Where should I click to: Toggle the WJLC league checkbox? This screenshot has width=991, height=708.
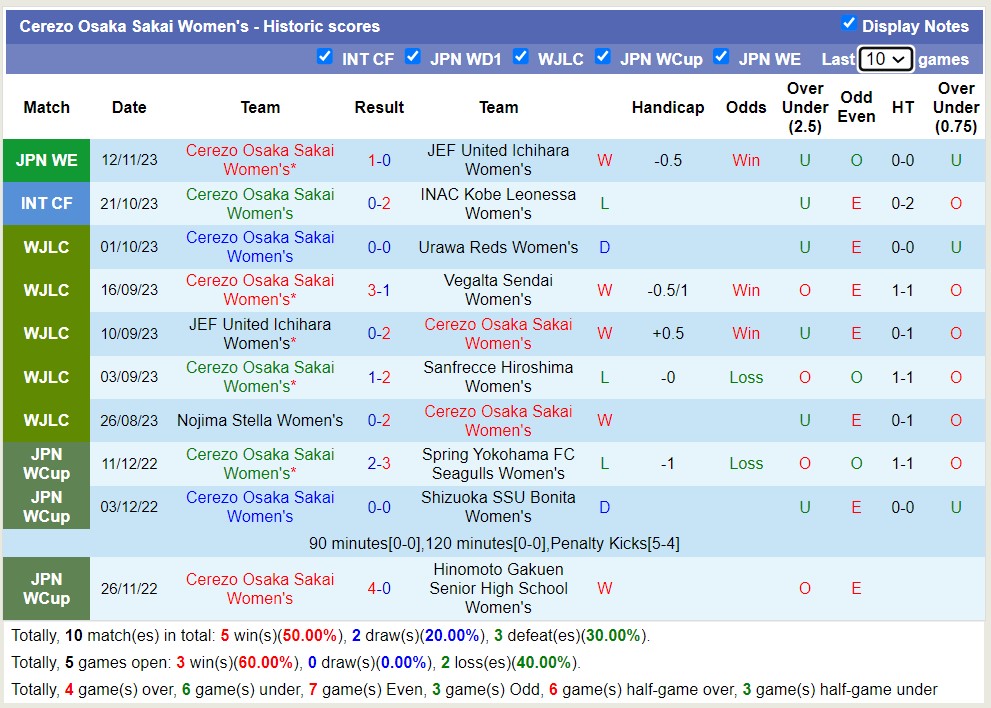tap(520, 57)
